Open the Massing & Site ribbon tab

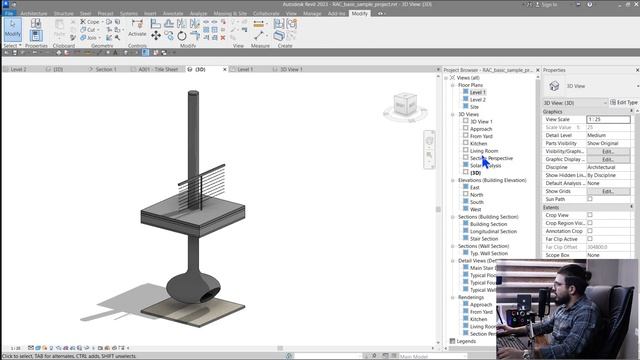pos(230,13)
